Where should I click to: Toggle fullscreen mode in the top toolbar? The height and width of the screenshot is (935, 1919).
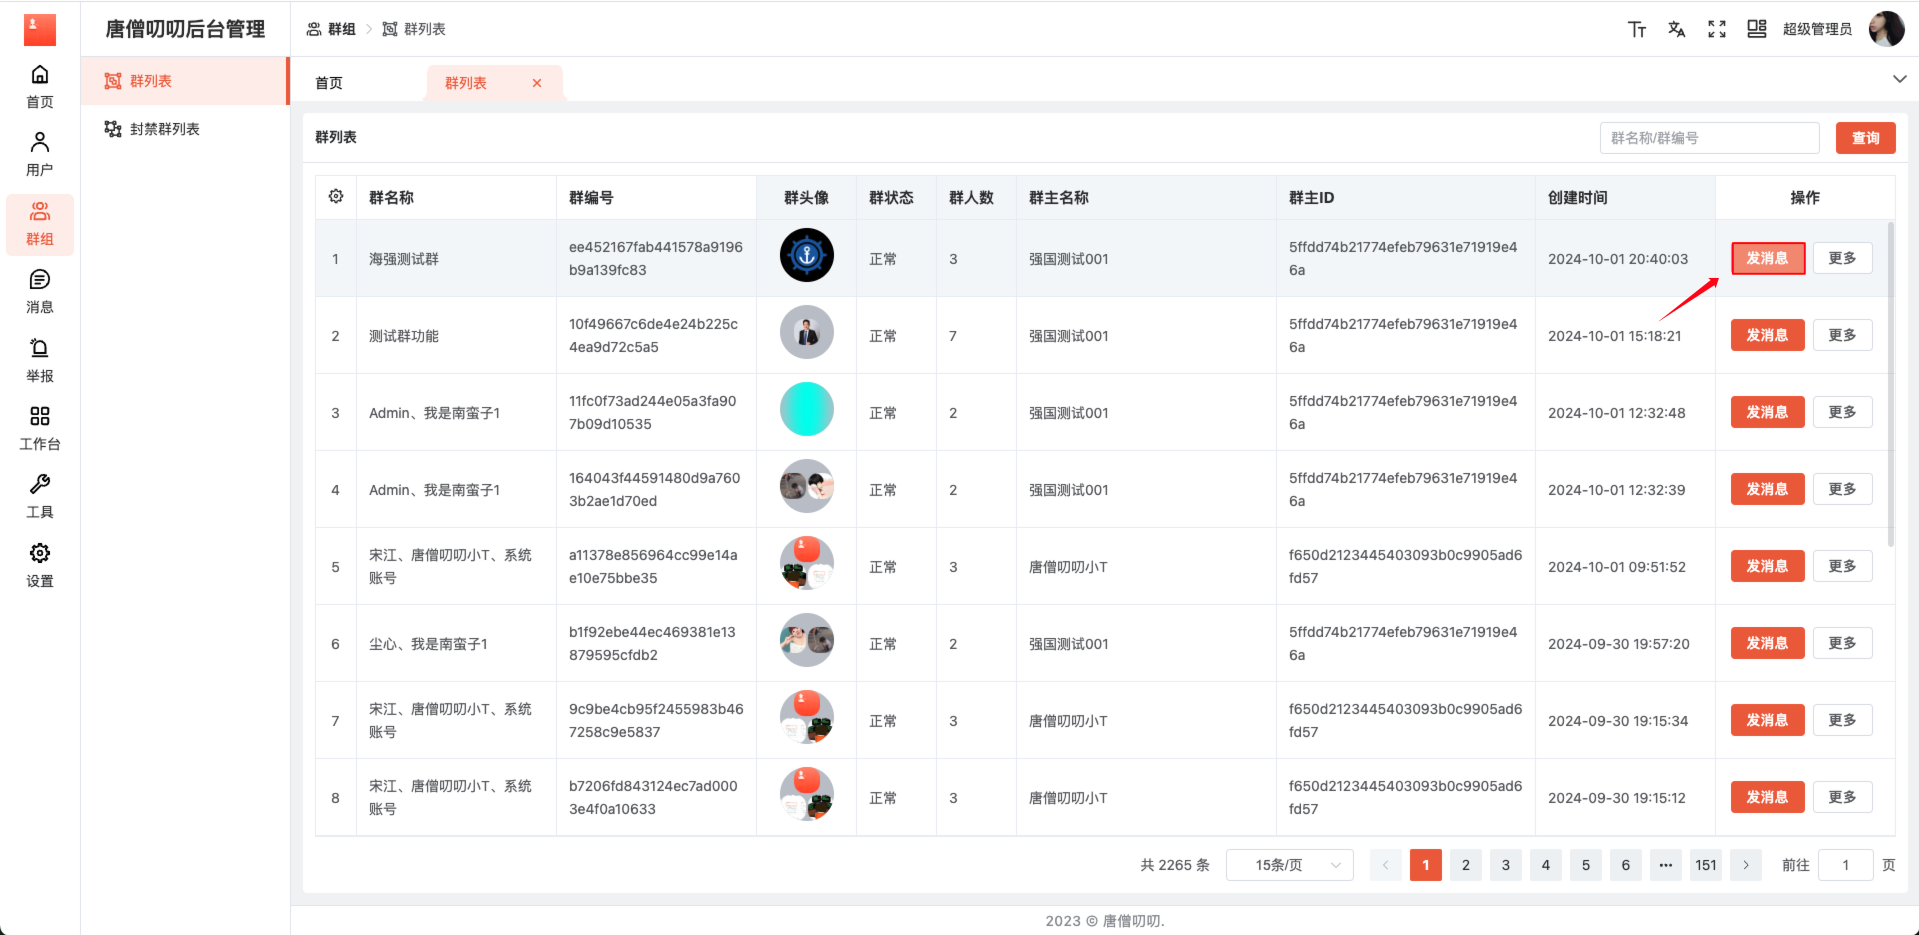(x=1716, y=29)
